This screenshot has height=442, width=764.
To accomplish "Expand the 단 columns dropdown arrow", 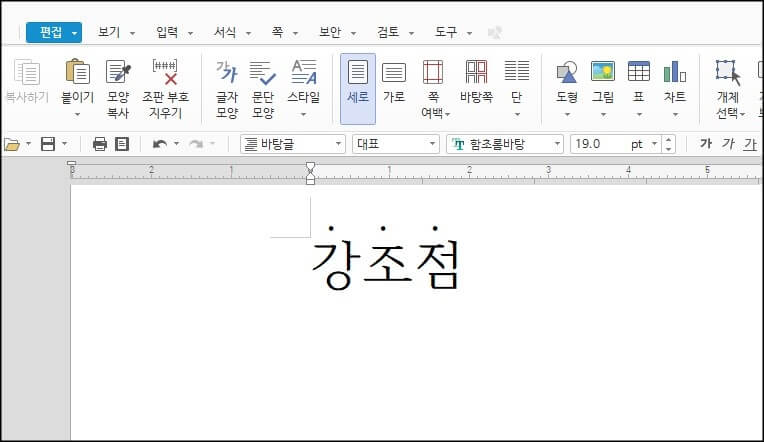I will point(517,115).
